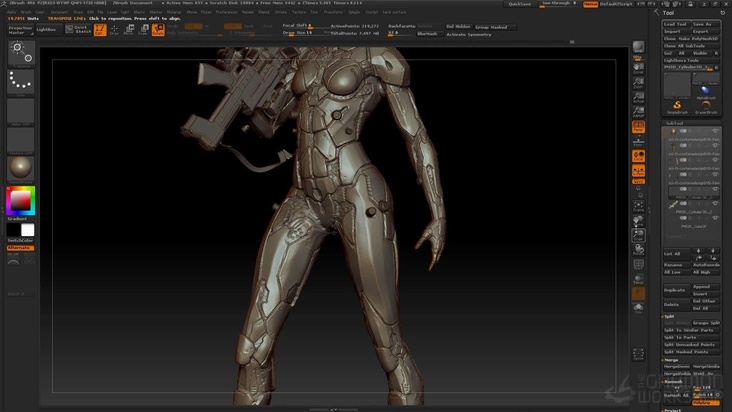Open the Alpha selector slot

21,112
